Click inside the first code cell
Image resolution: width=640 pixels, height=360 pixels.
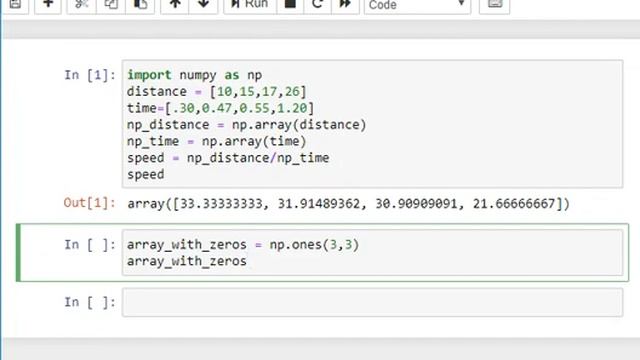click(372, 124)
